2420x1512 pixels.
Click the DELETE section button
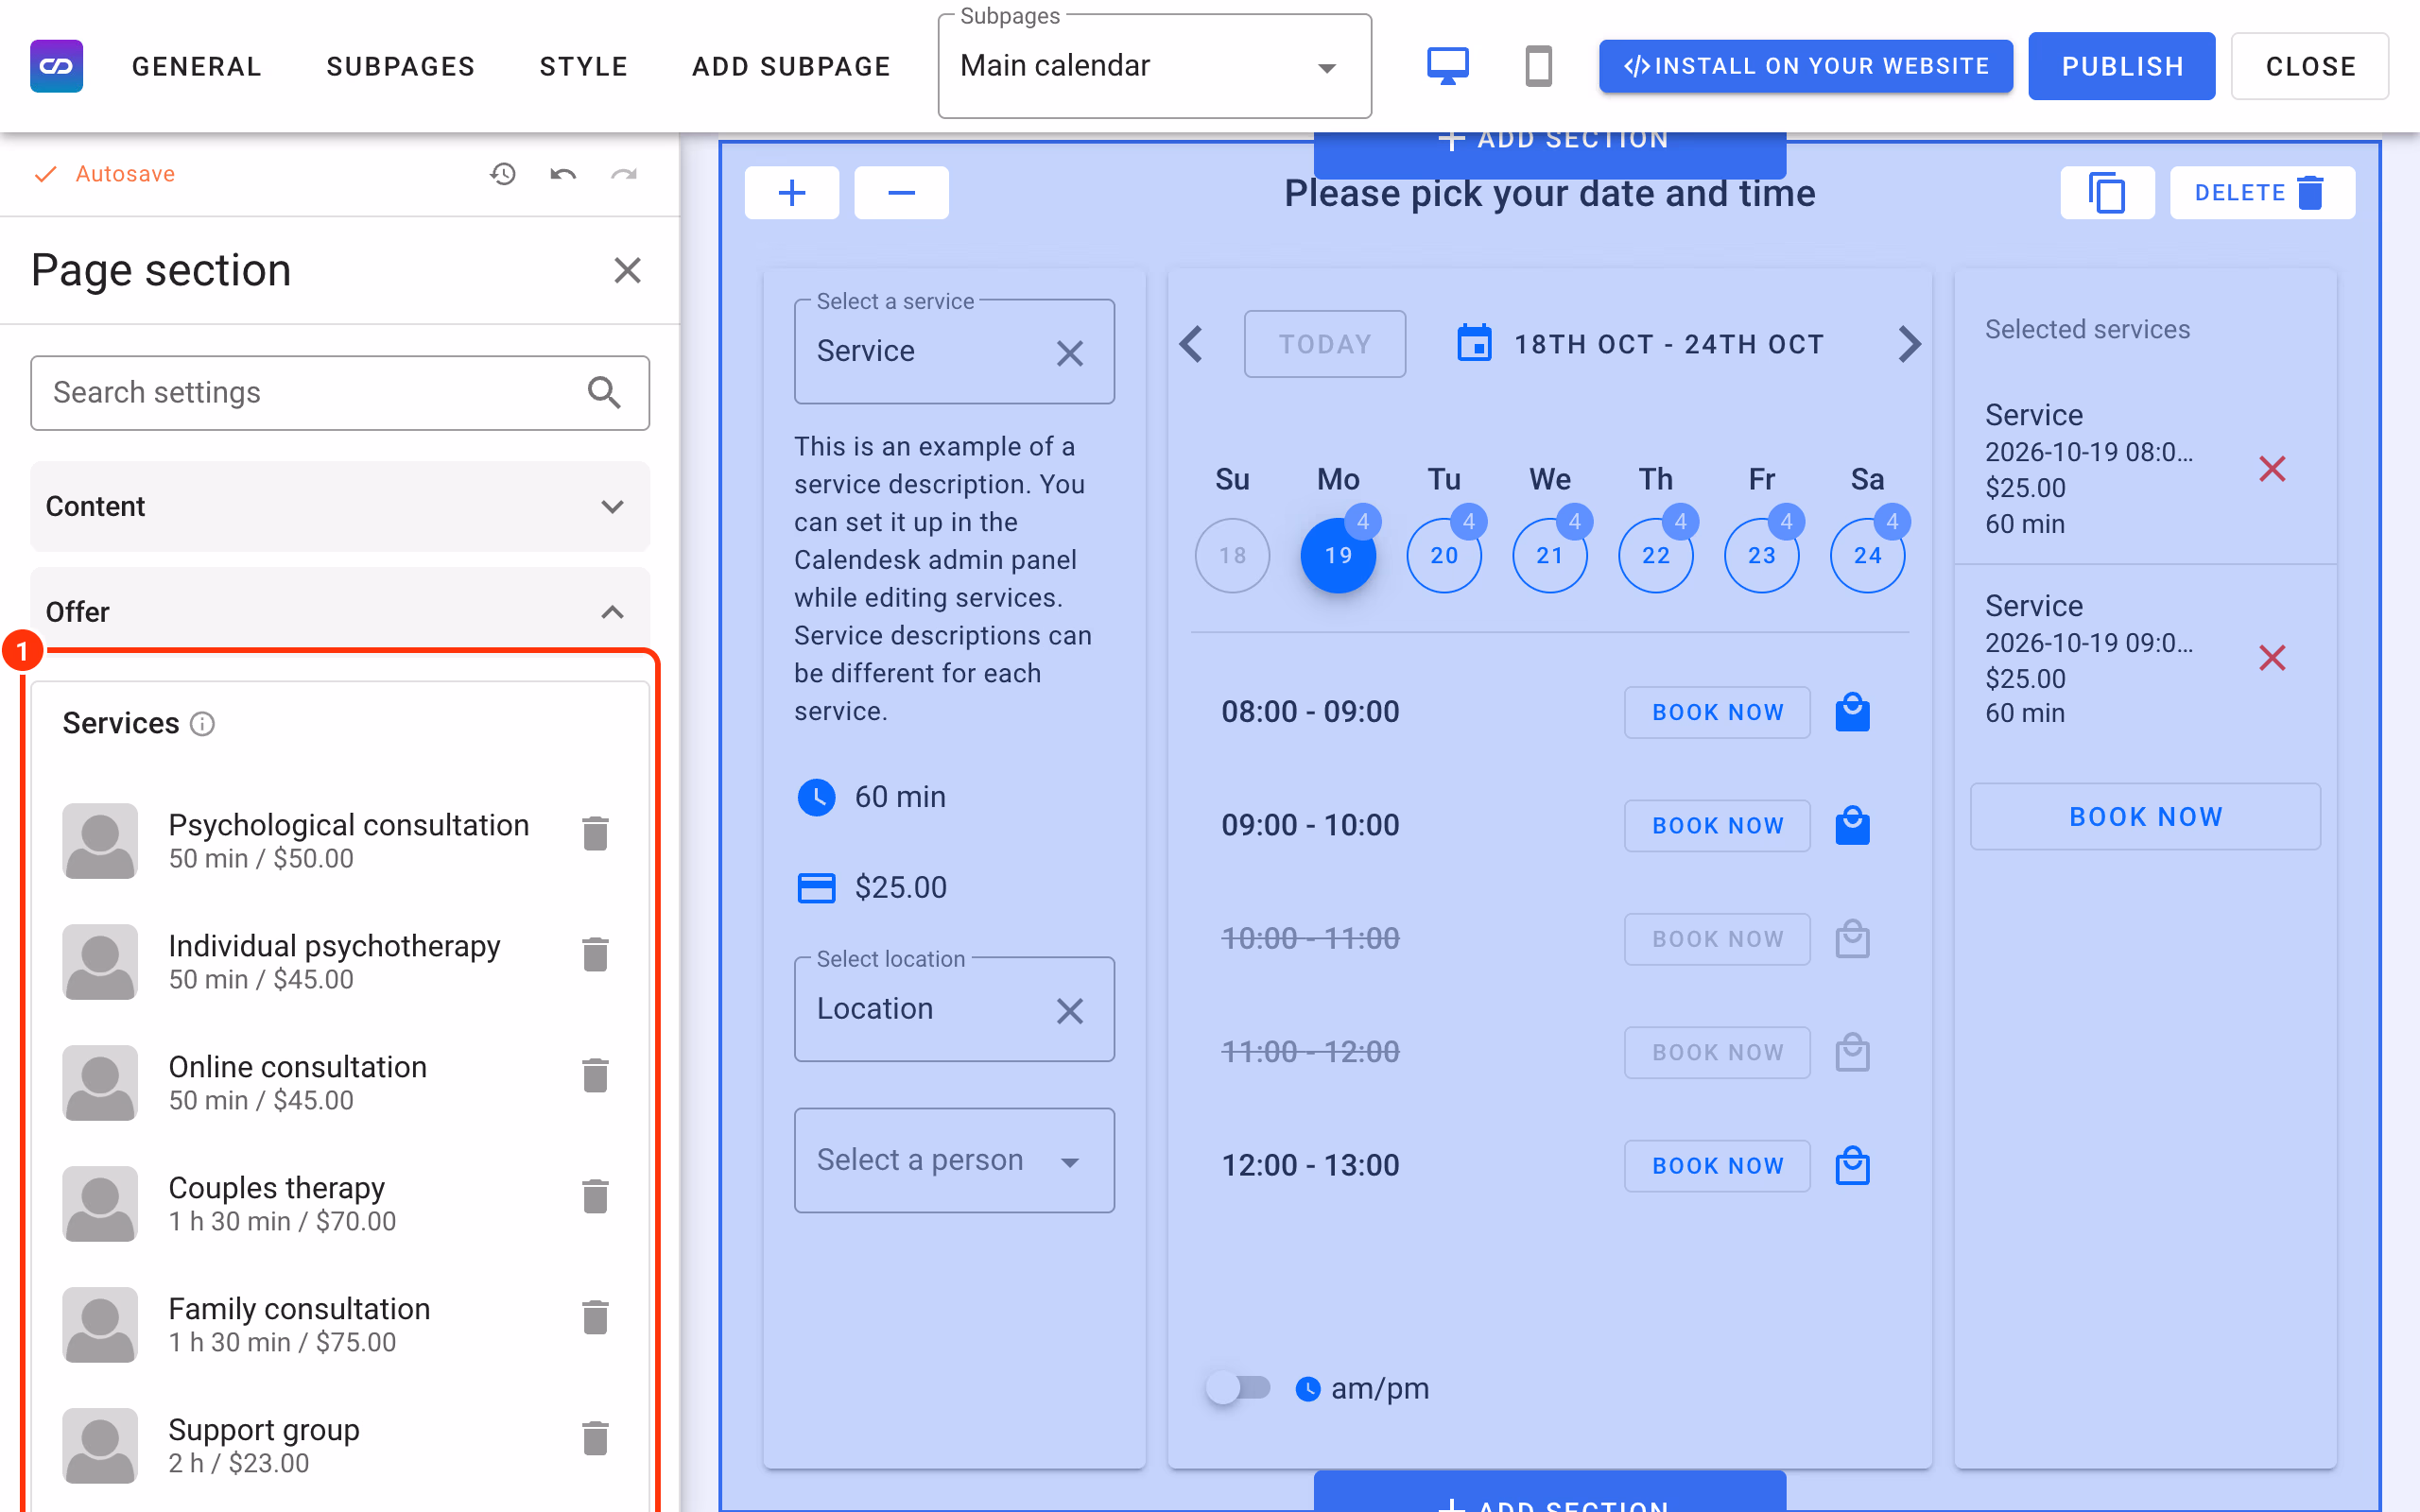click(x=2262, y=193)
